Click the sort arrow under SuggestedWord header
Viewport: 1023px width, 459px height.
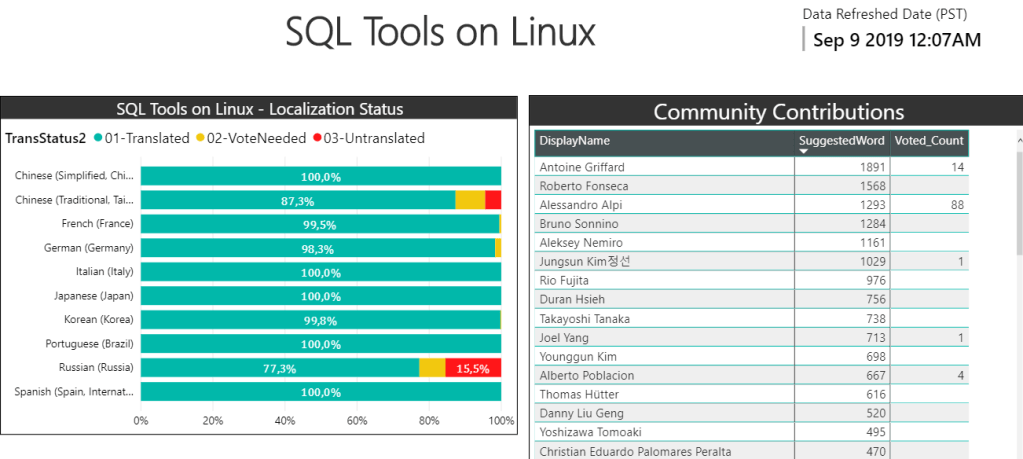click(x=803, y=152)
